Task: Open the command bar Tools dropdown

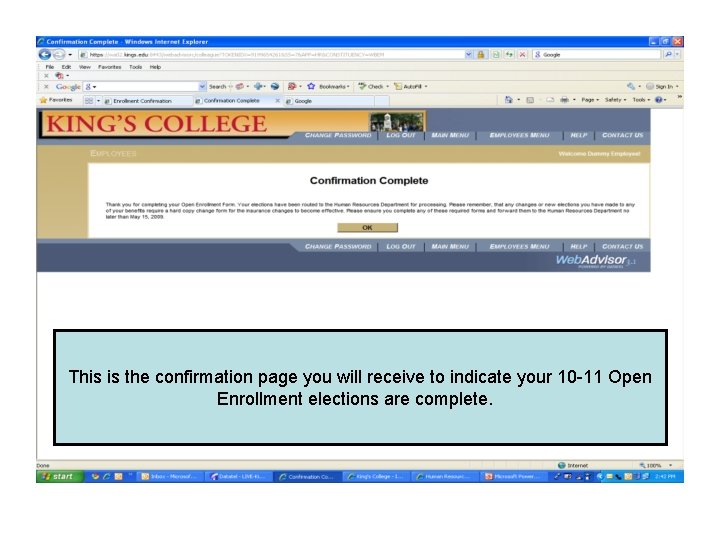Action: (641, 100)
